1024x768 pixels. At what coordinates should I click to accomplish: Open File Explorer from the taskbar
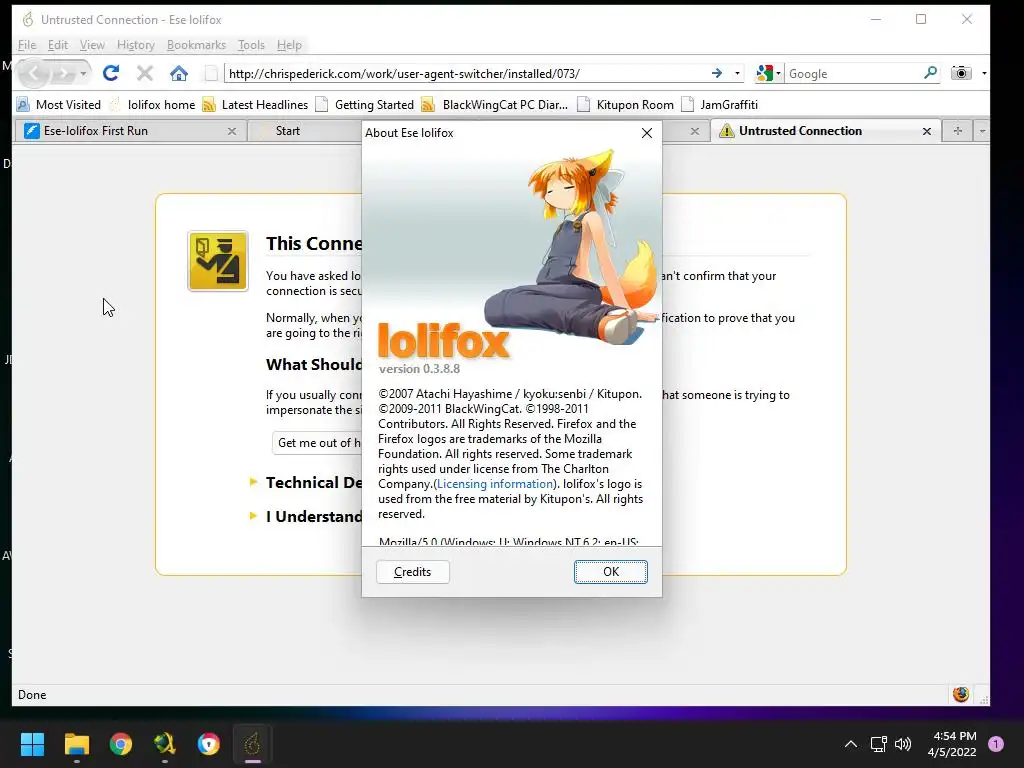click(x=76, y=744)
